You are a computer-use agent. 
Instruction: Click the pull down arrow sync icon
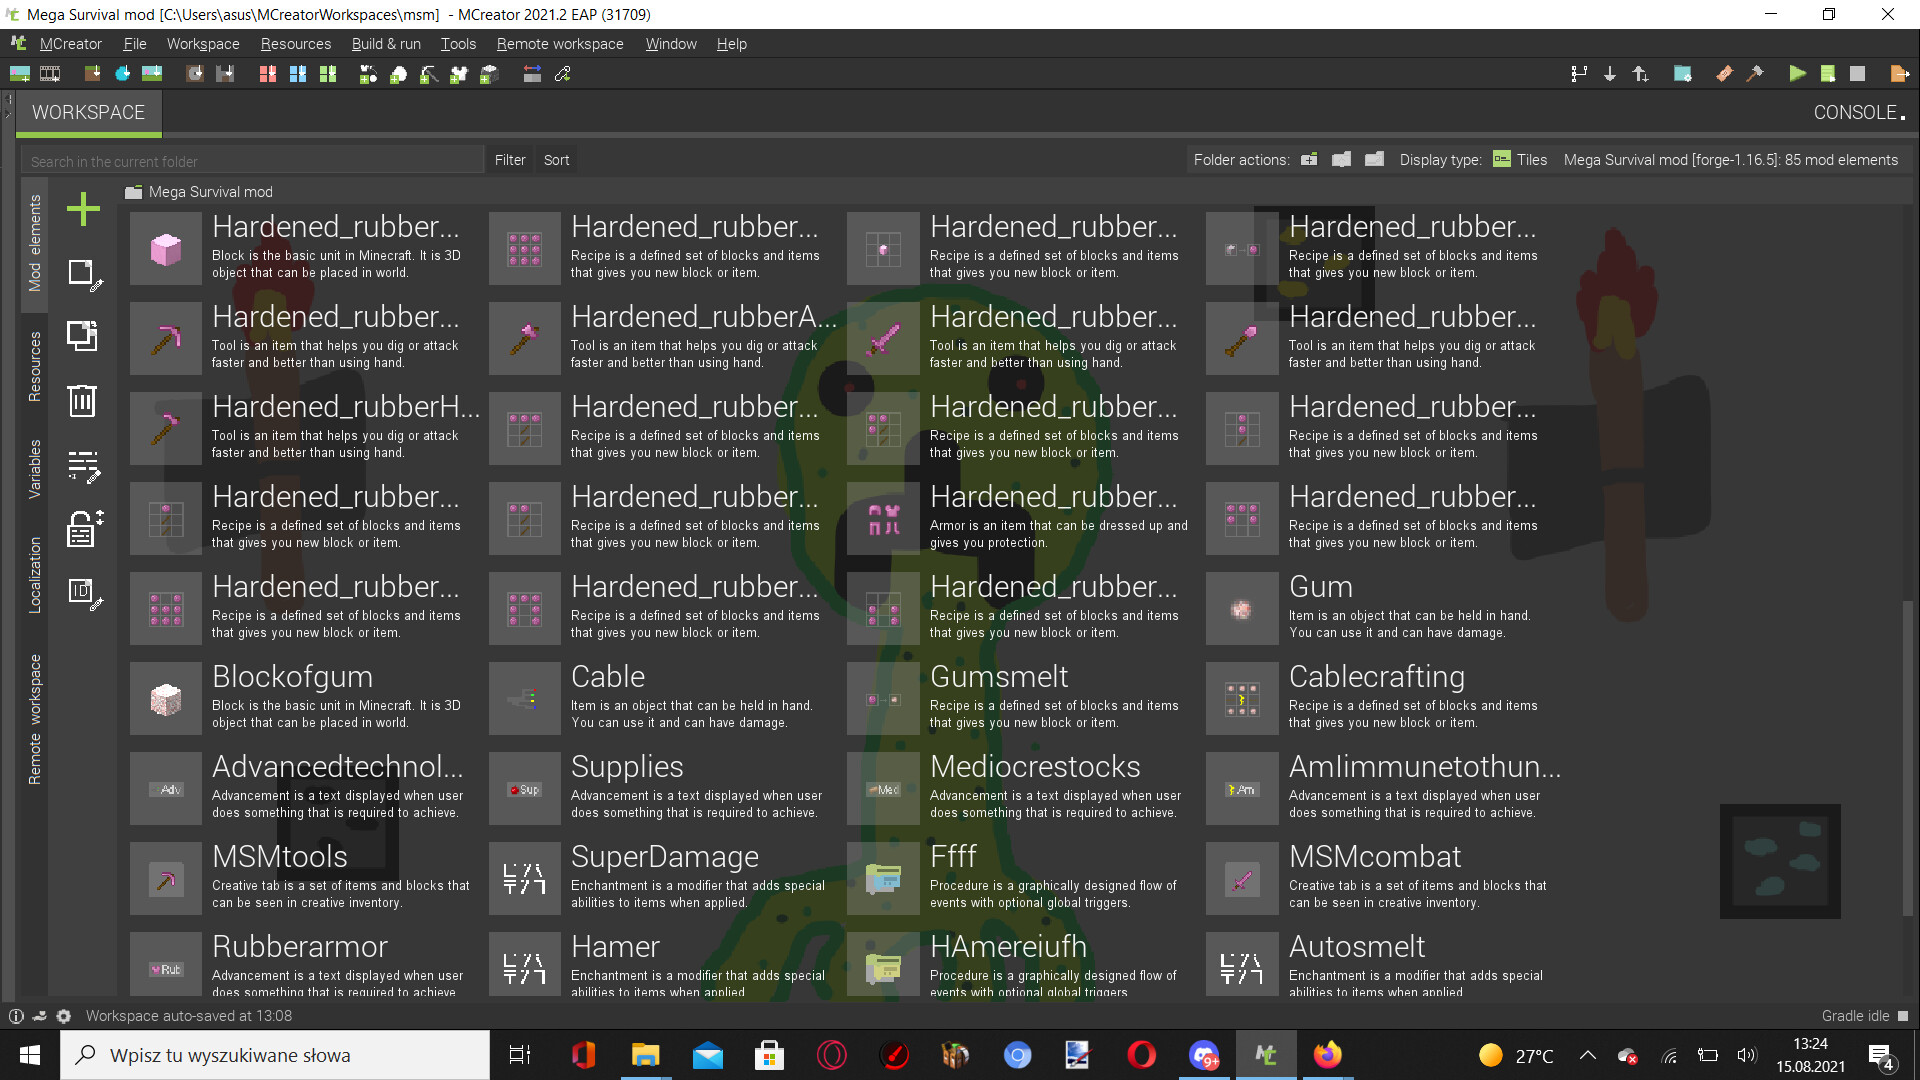[x=1610, y=74]
